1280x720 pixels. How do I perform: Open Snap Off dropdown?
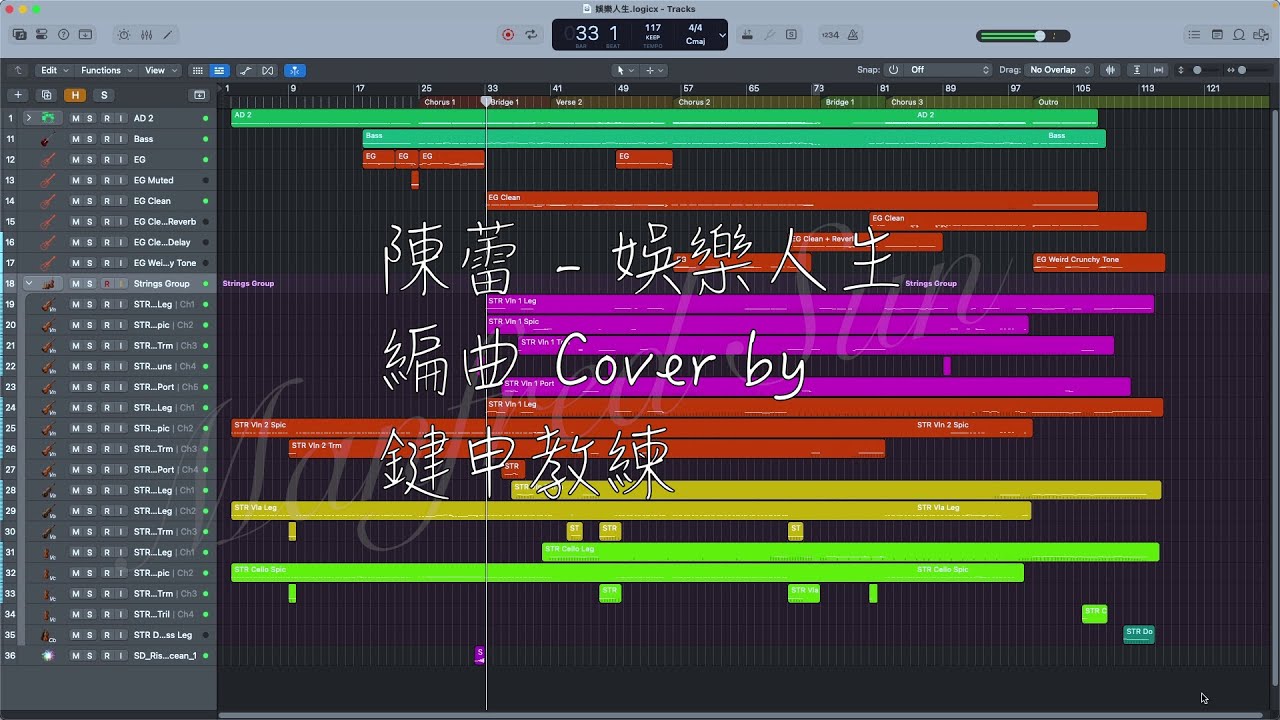[x=947, y=70]
